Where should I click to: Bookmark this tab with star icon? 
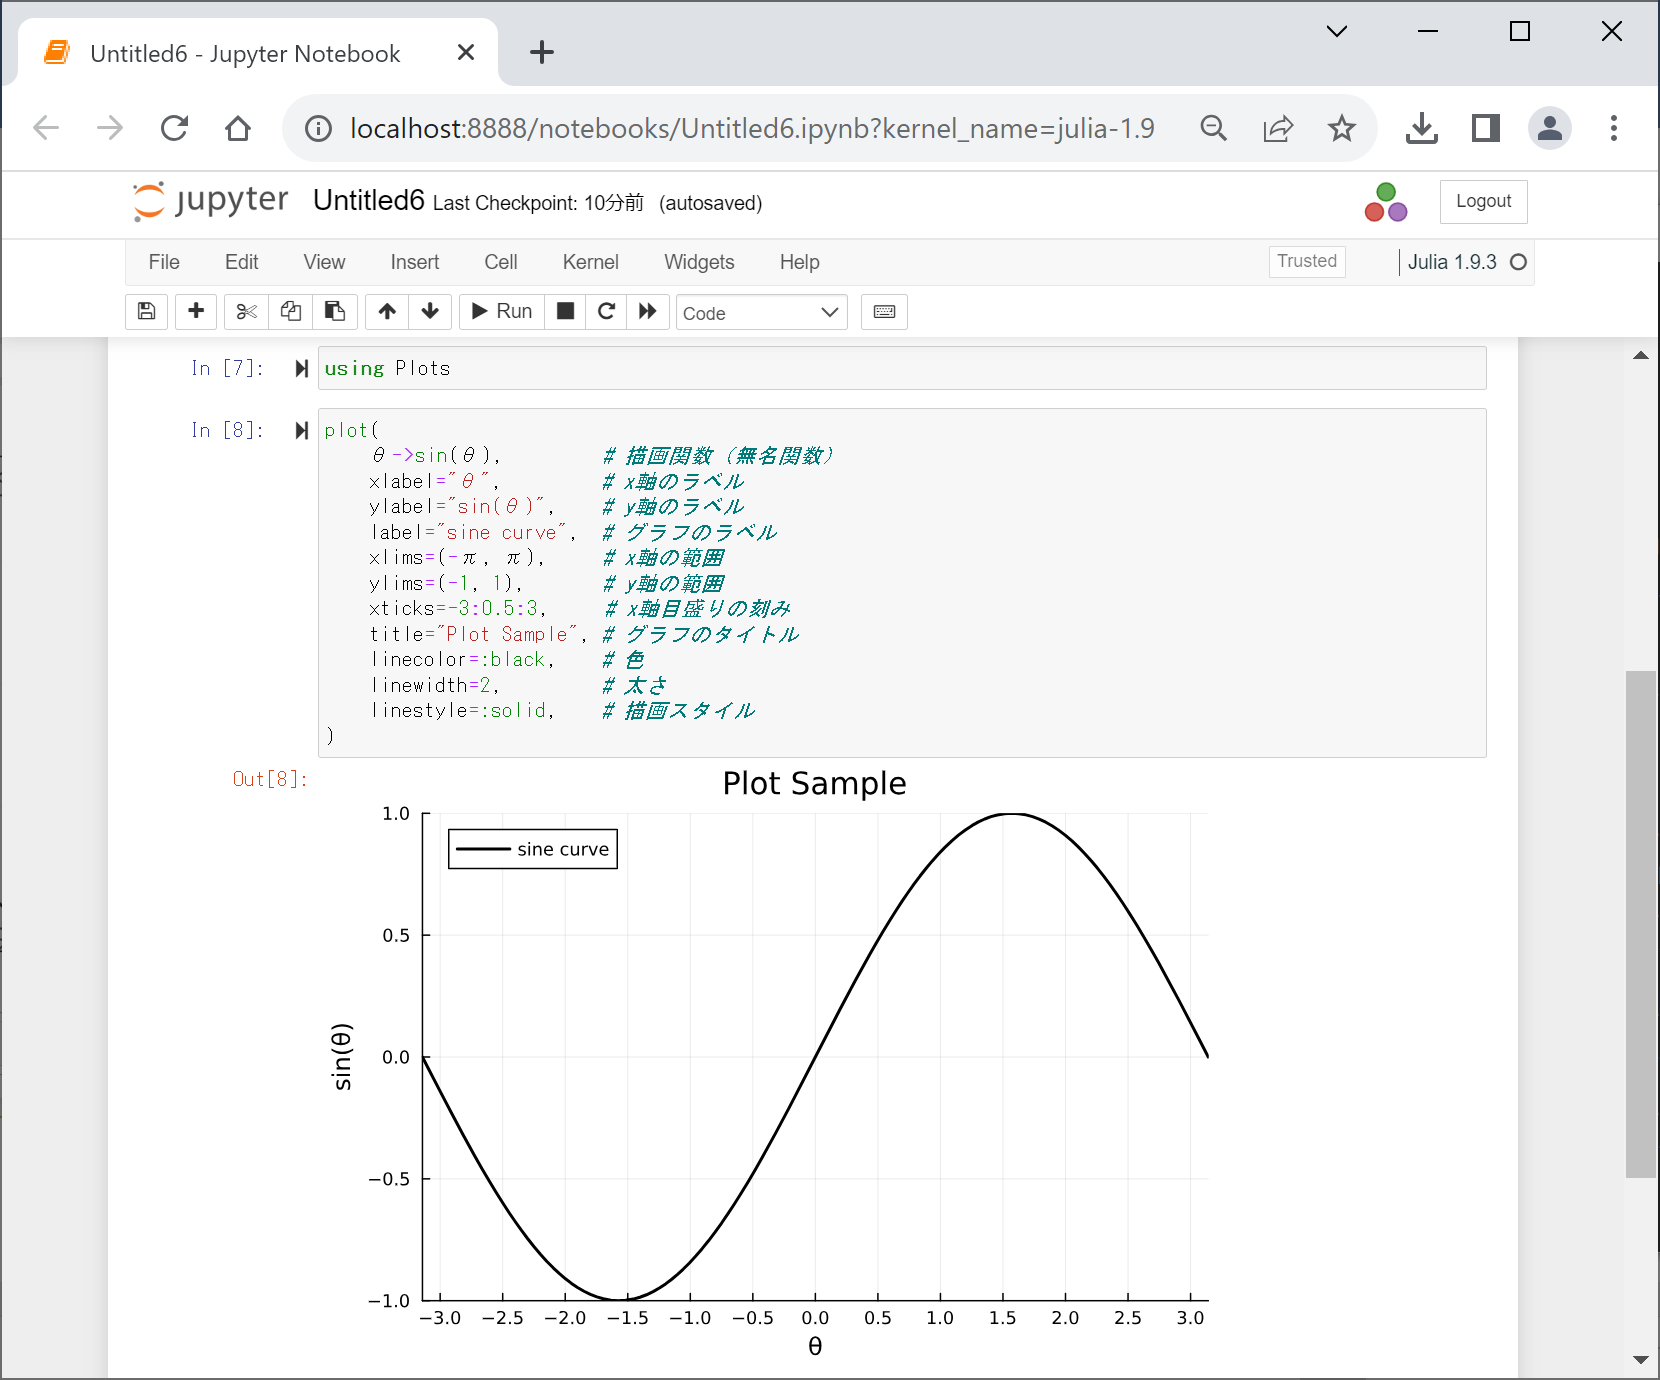[x=1342, y=128]
